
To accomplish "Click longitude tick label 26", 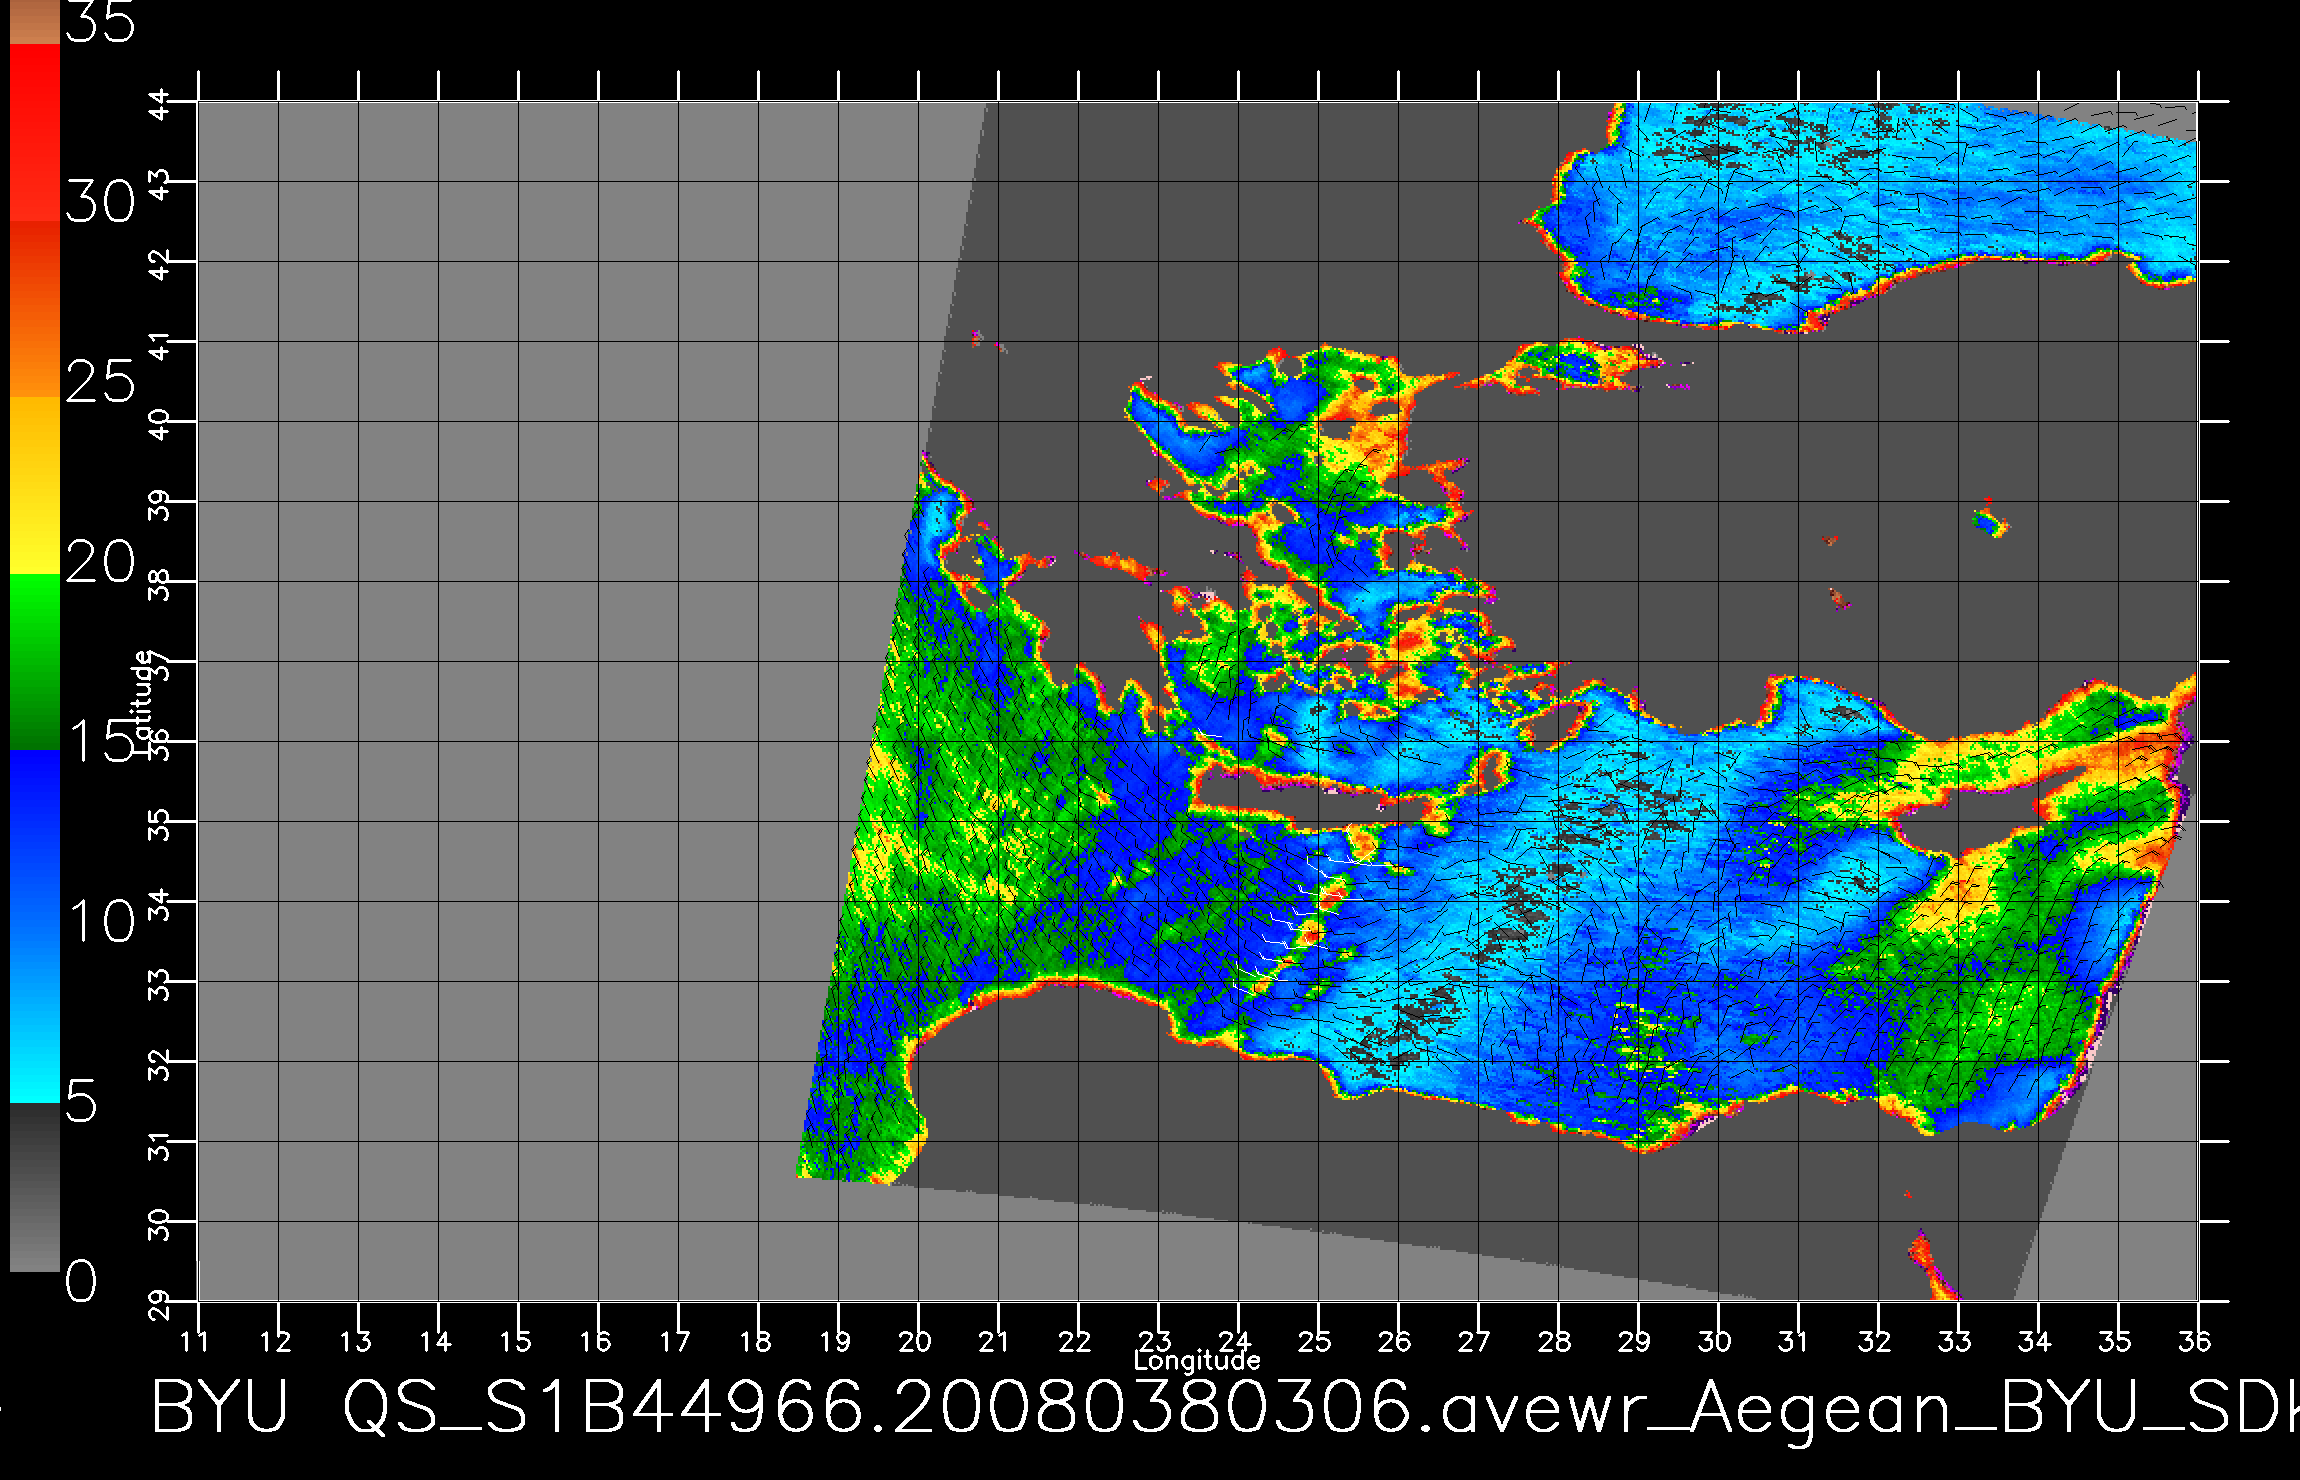I will [x=1395, y=1341].
